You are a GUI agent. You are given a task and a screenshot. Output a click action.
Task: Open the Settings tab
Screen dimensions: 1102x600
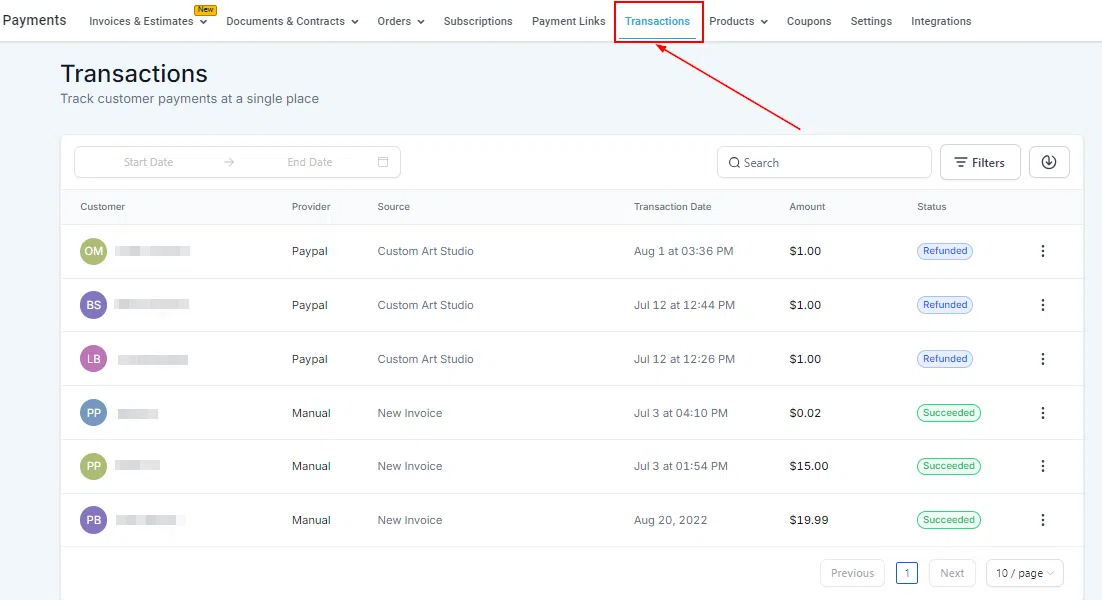[x=871, y=21]
